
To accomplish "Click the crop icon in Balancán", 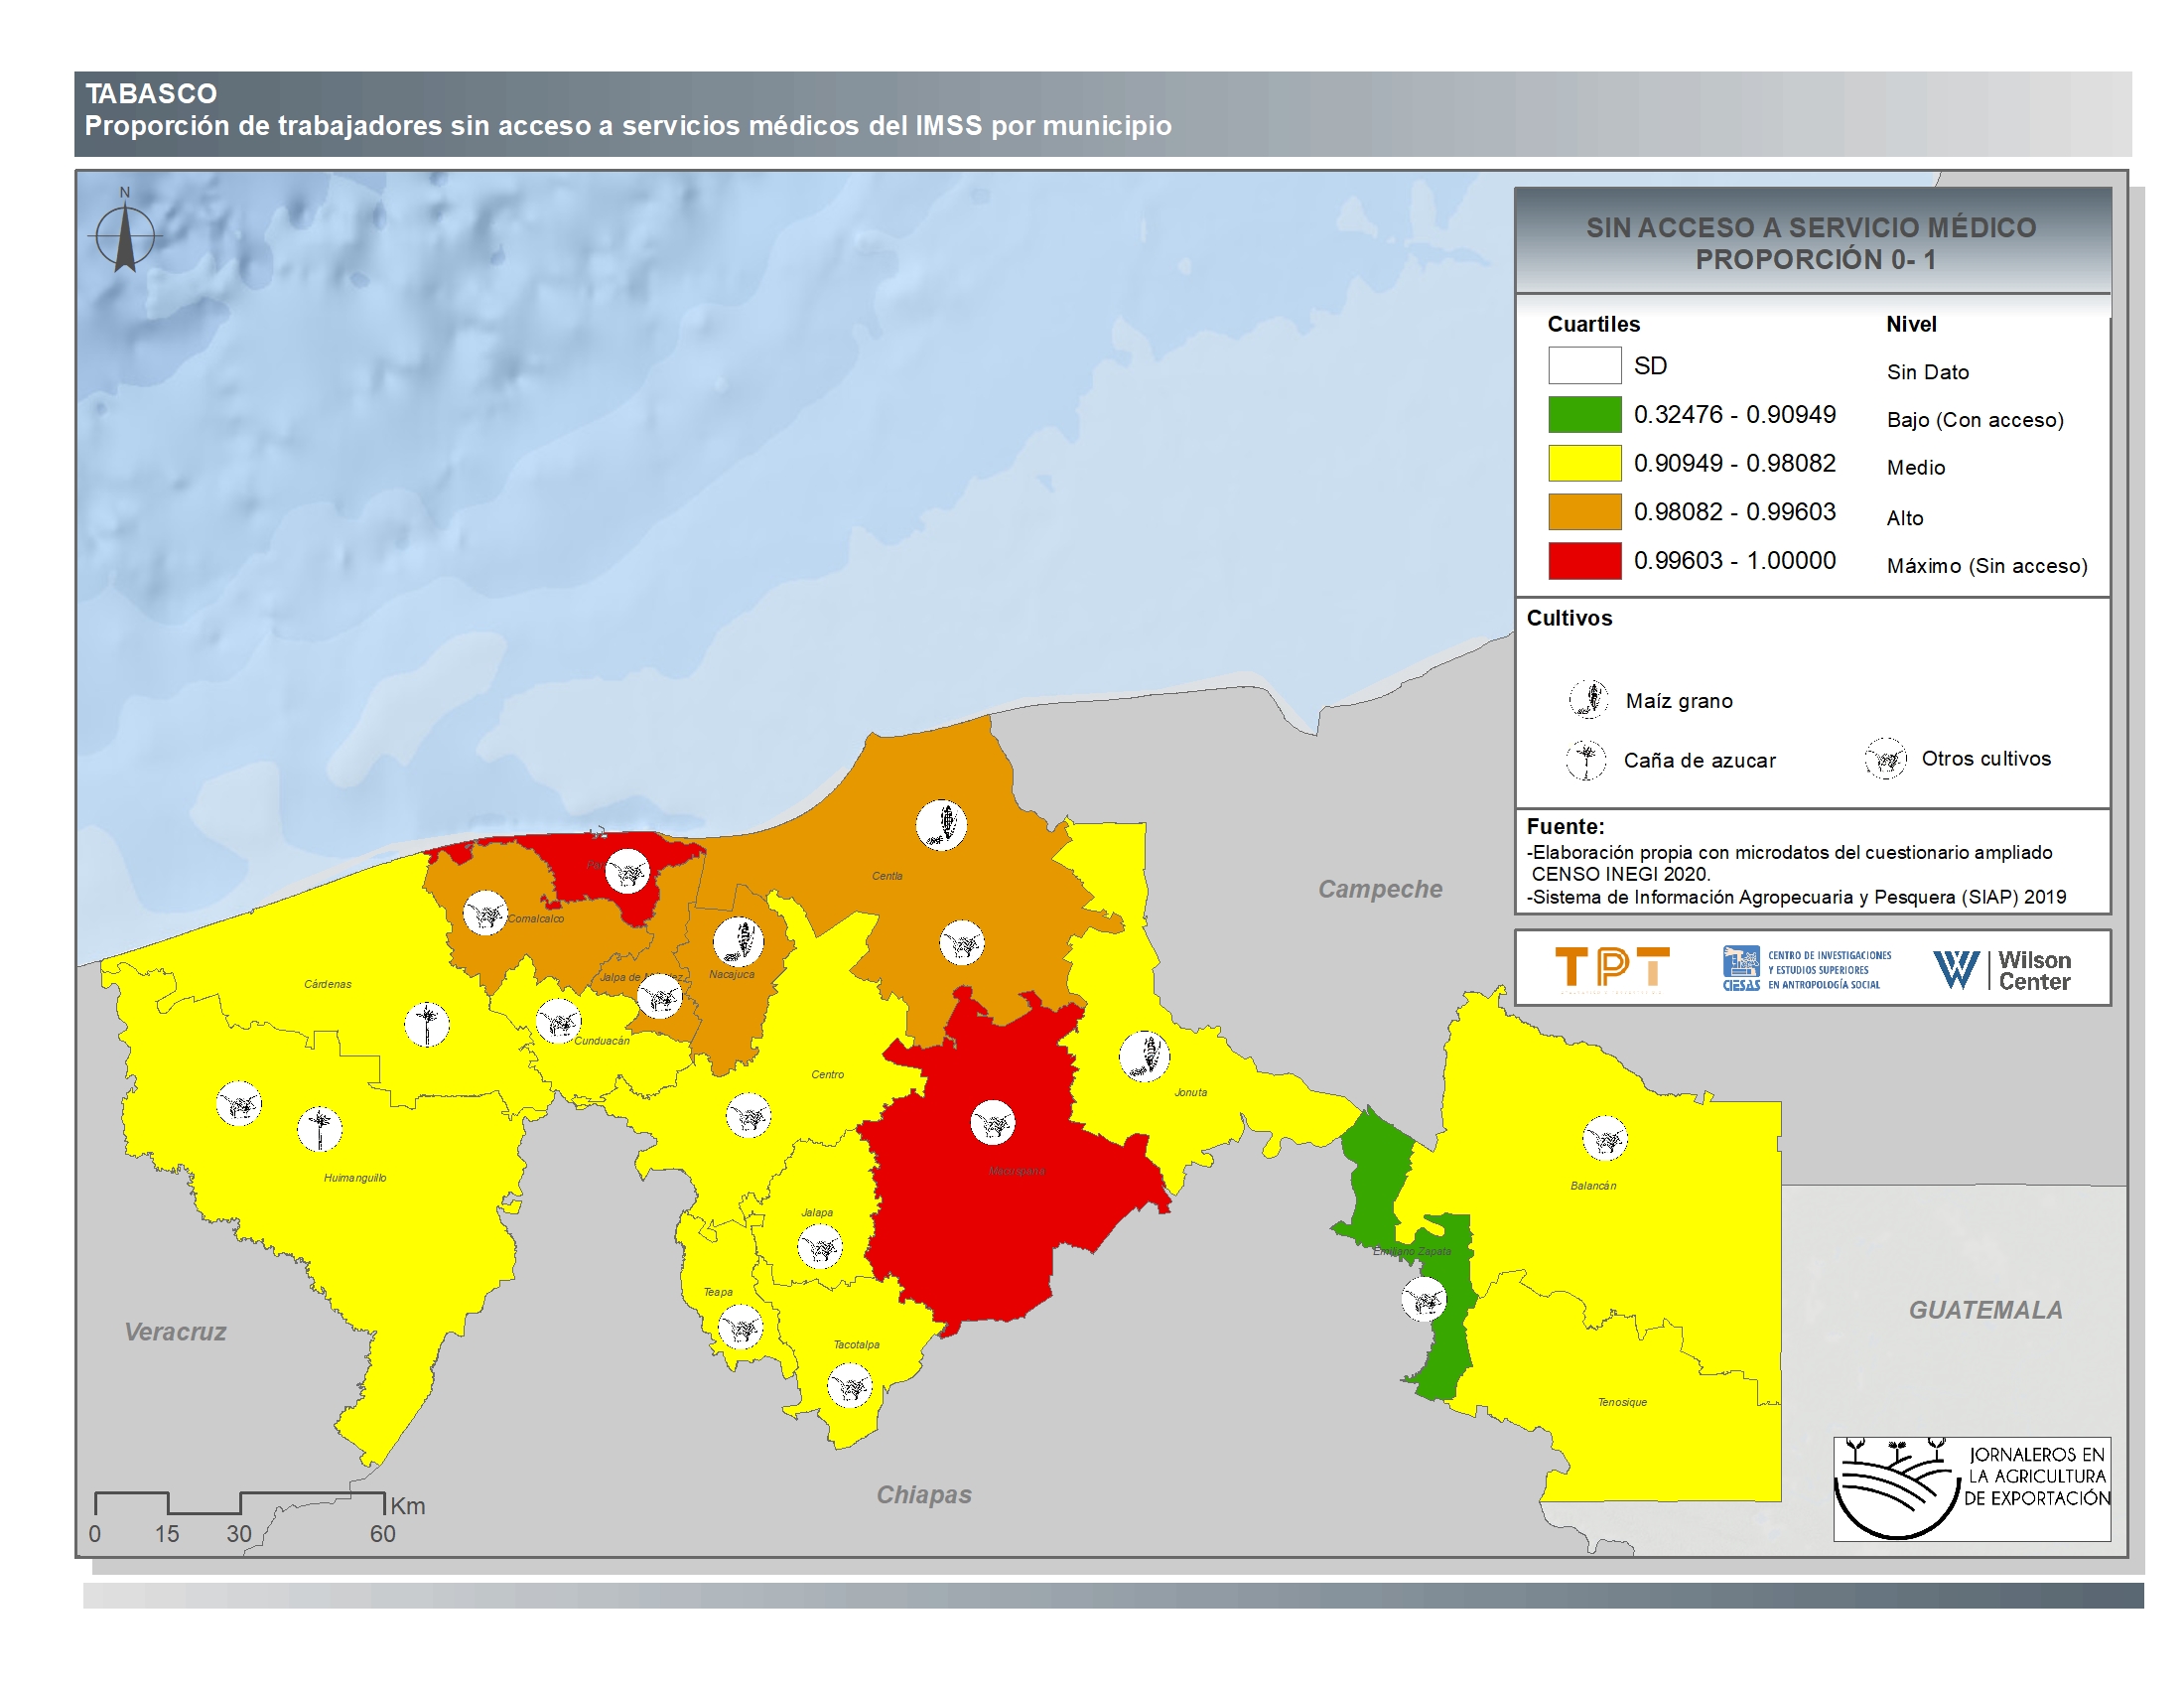I will [1605, 1138].
